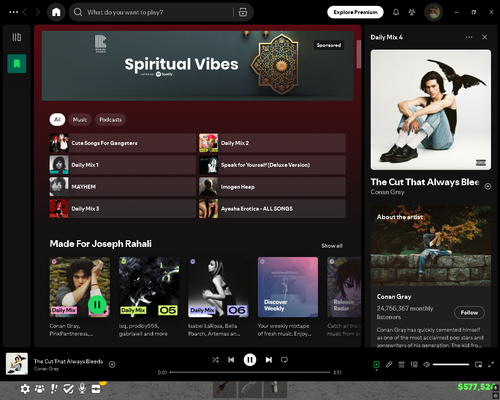Open the game quests checkmark icon

(x=68, y=389)
